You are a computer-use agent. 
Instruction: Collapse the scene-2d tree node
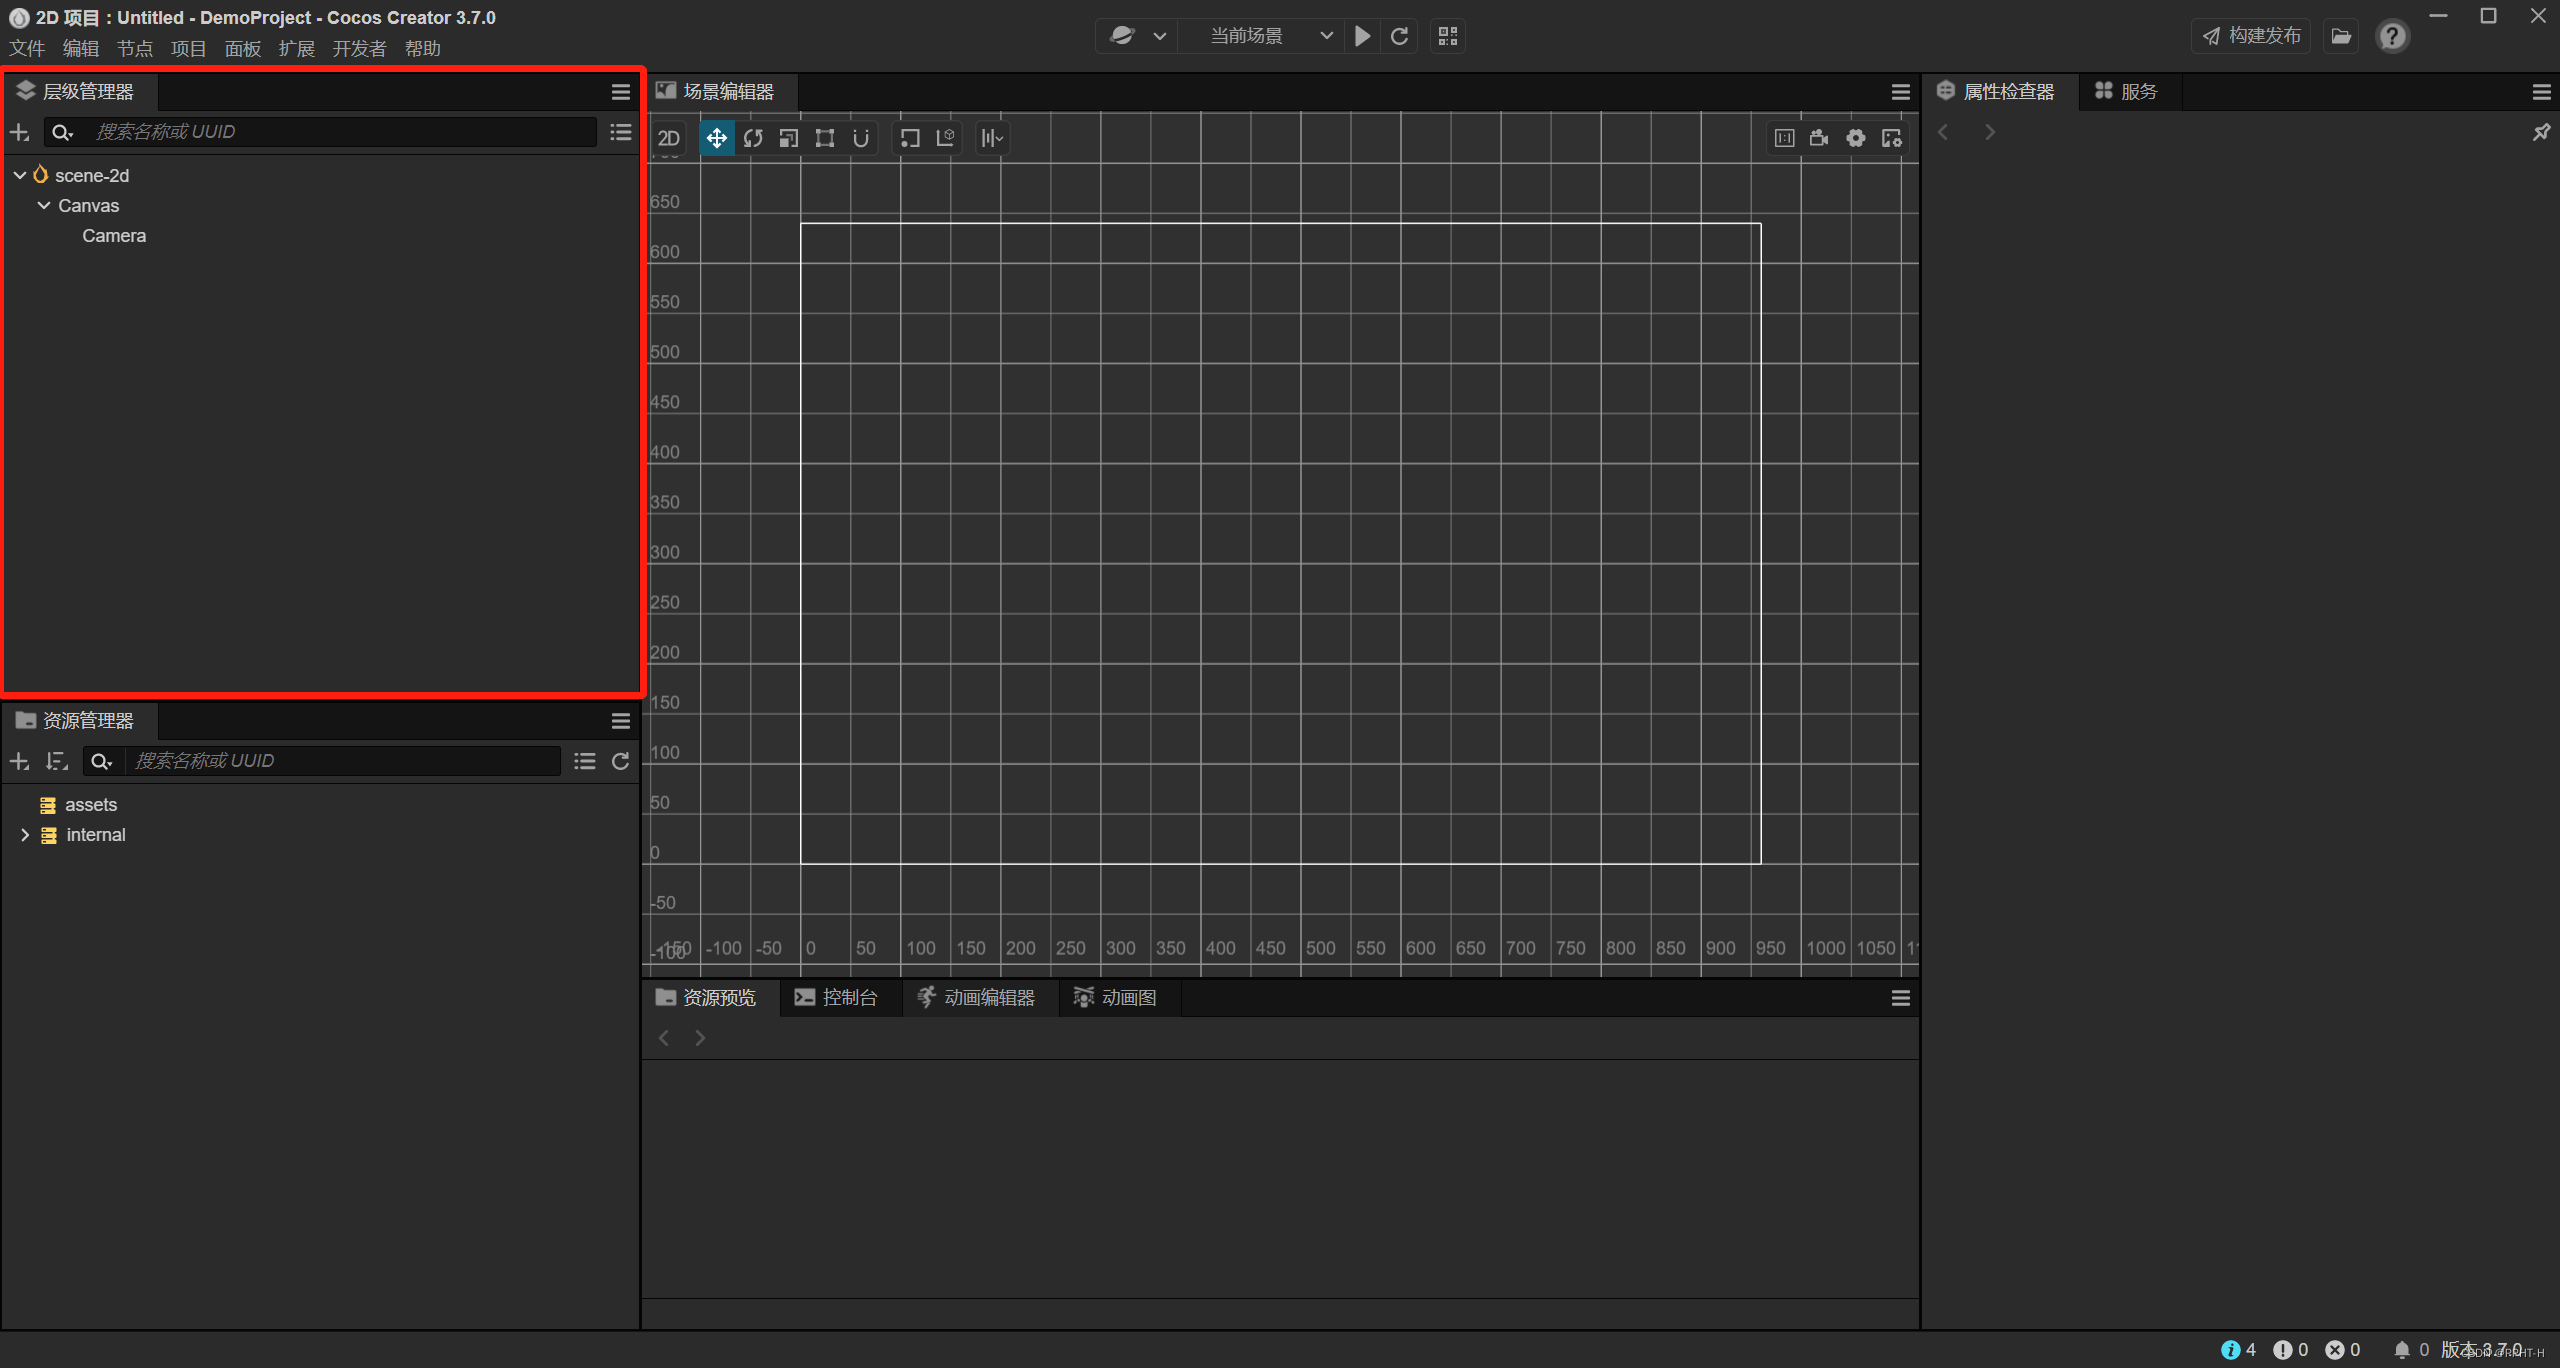coord(20,175)
